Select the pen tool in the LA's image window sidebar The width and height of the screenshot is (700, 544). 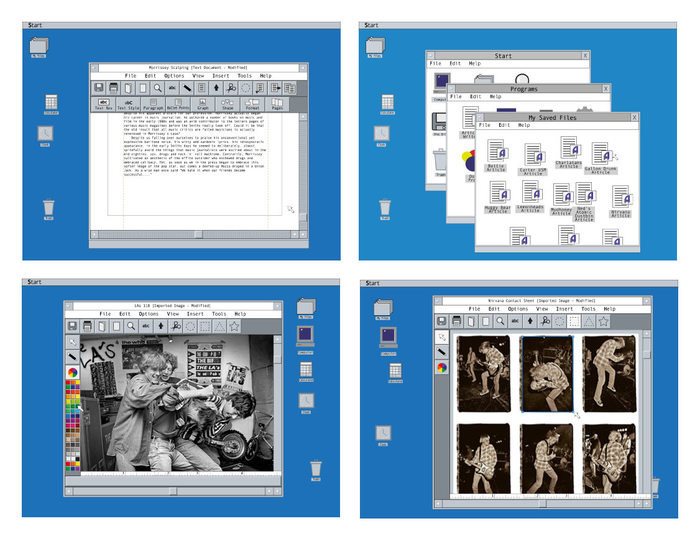tap(72, 357)
